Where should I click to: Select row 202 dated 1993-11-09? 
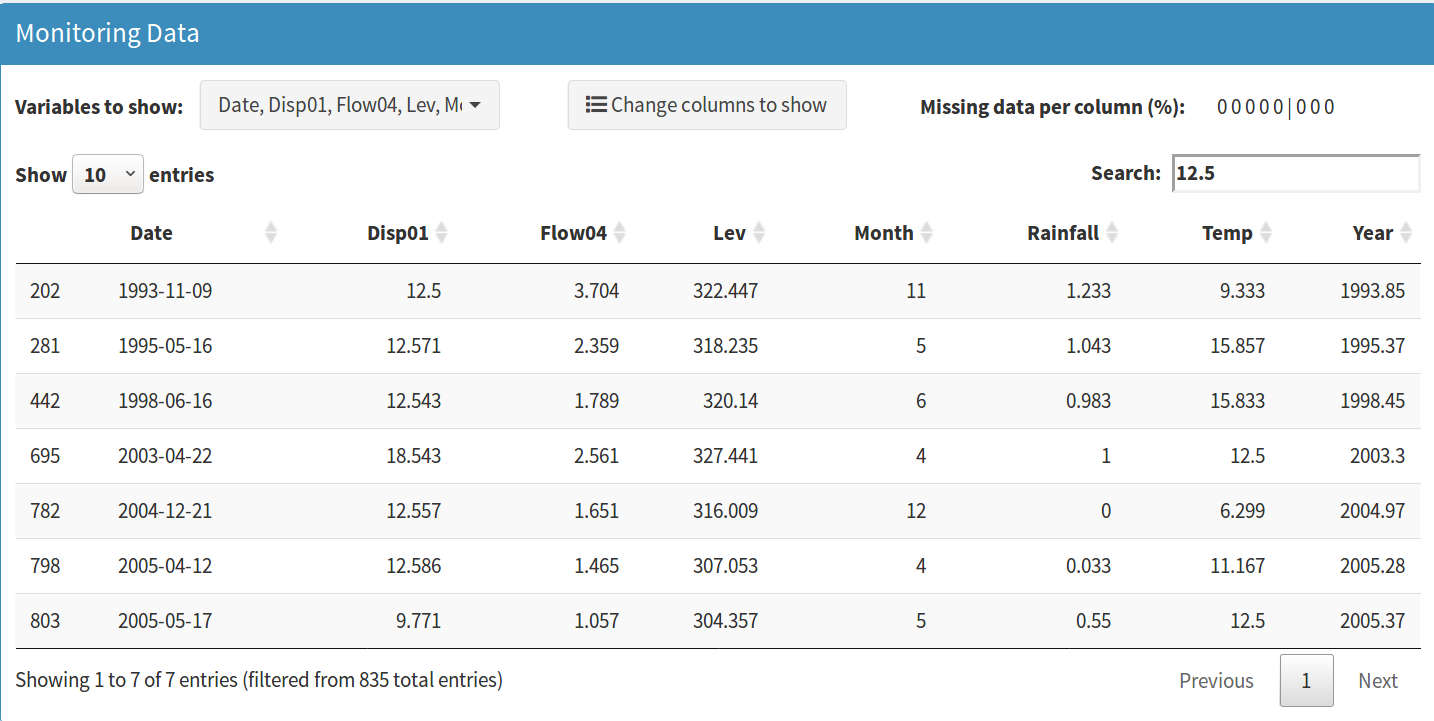point(165,291)
